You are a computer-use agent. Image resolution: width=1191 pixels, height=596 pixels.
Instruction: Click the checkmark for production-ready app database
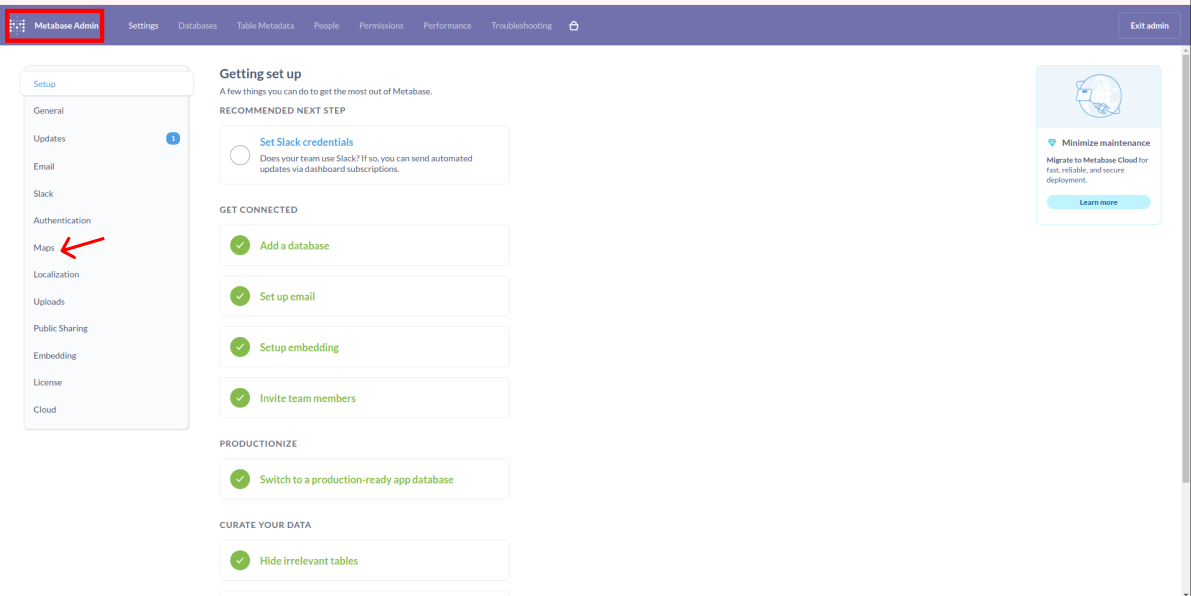tap(240, 479)
